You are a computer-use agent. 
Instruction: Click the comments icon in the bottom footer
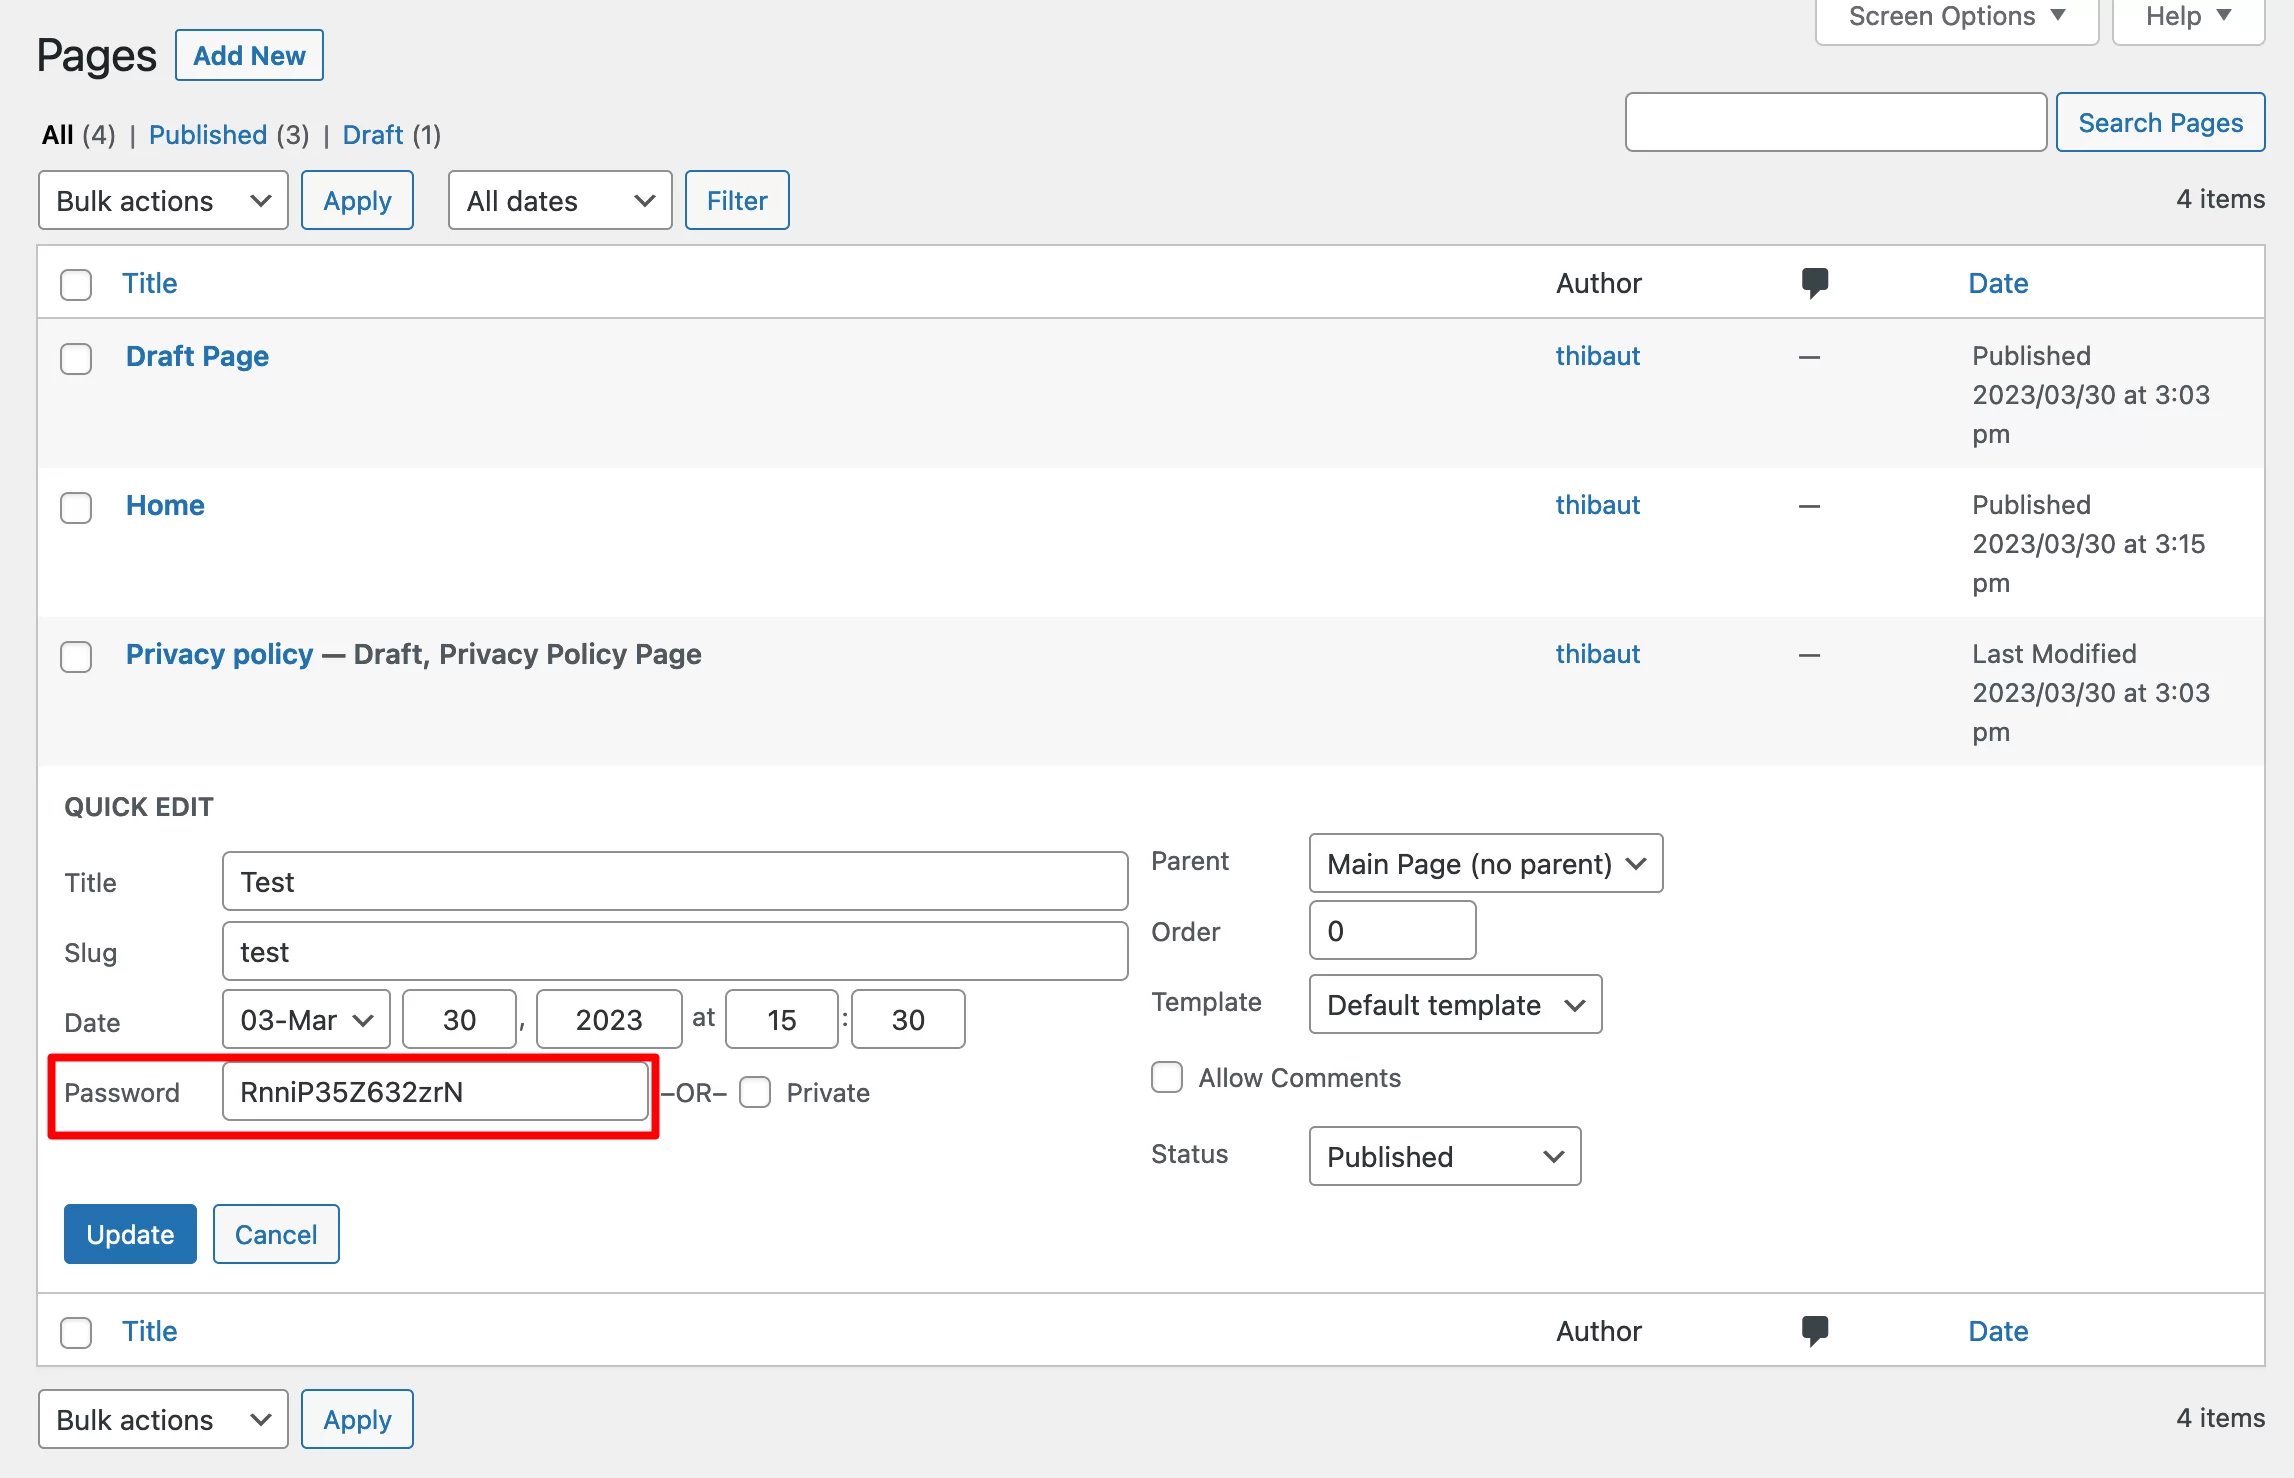[1814, 1331]
